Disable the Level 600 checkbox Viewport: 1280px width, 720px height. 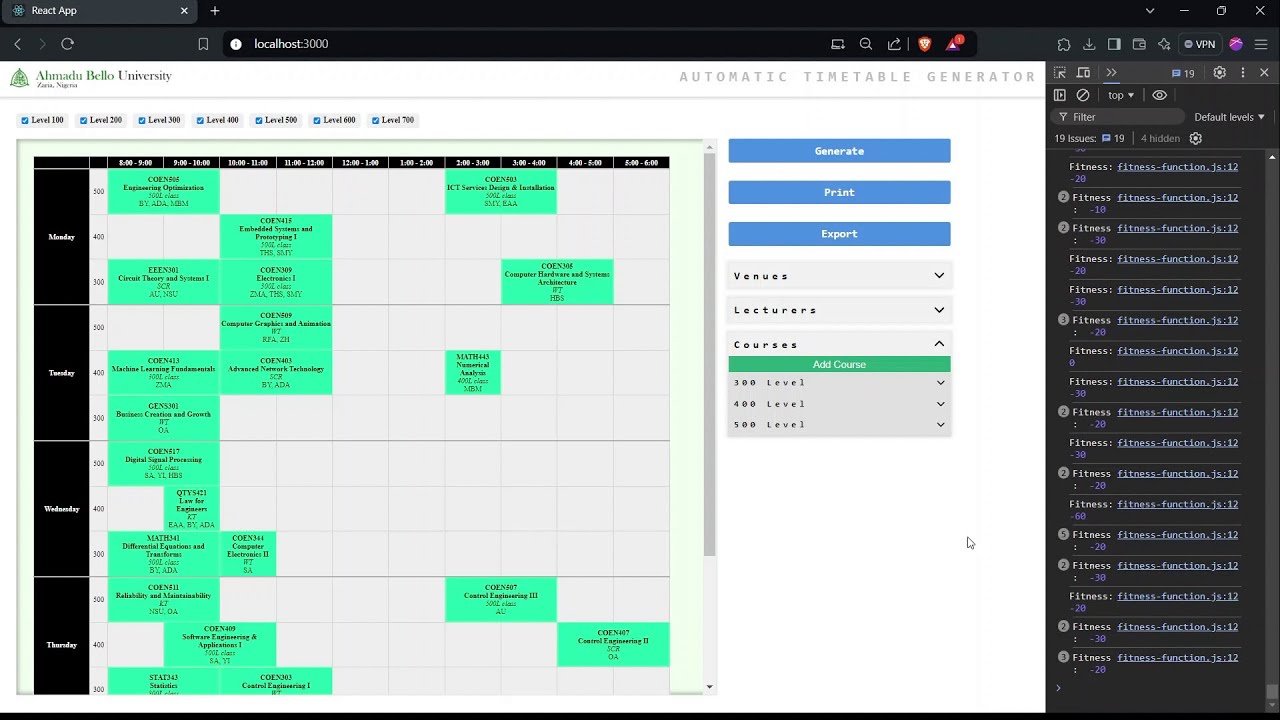317,120
